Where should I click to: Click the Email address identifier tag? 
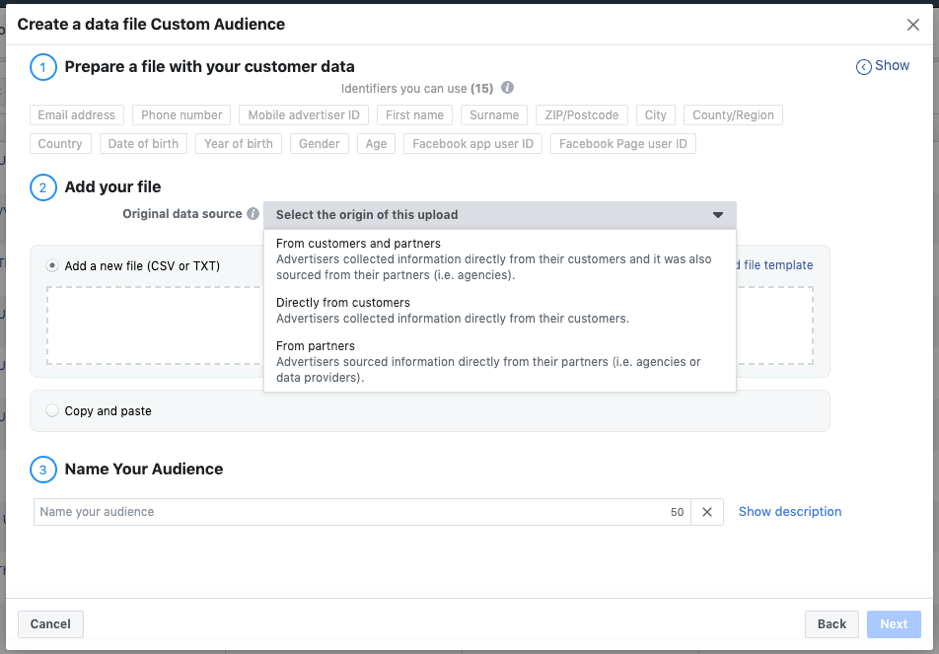click(x=77, y=115)
